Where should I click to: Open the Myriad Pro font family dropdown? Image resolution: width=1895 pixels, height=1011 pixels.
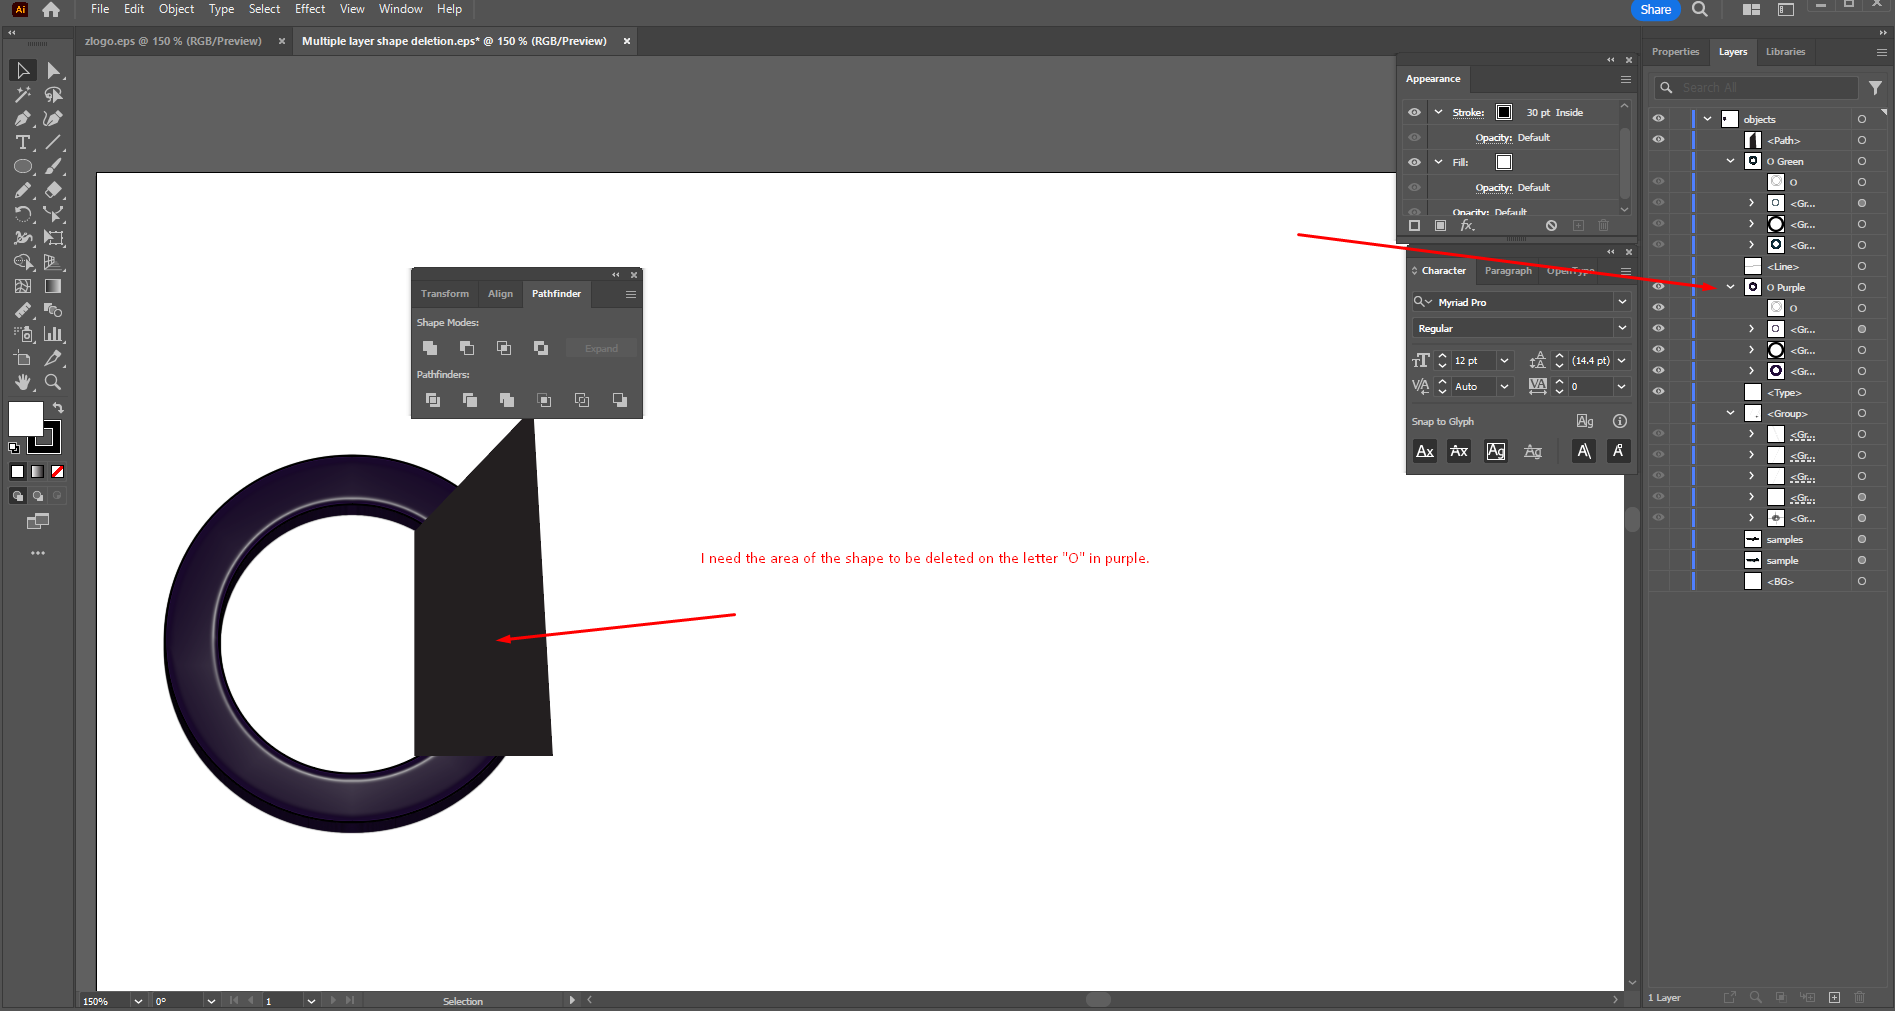tap(1623, 301)
